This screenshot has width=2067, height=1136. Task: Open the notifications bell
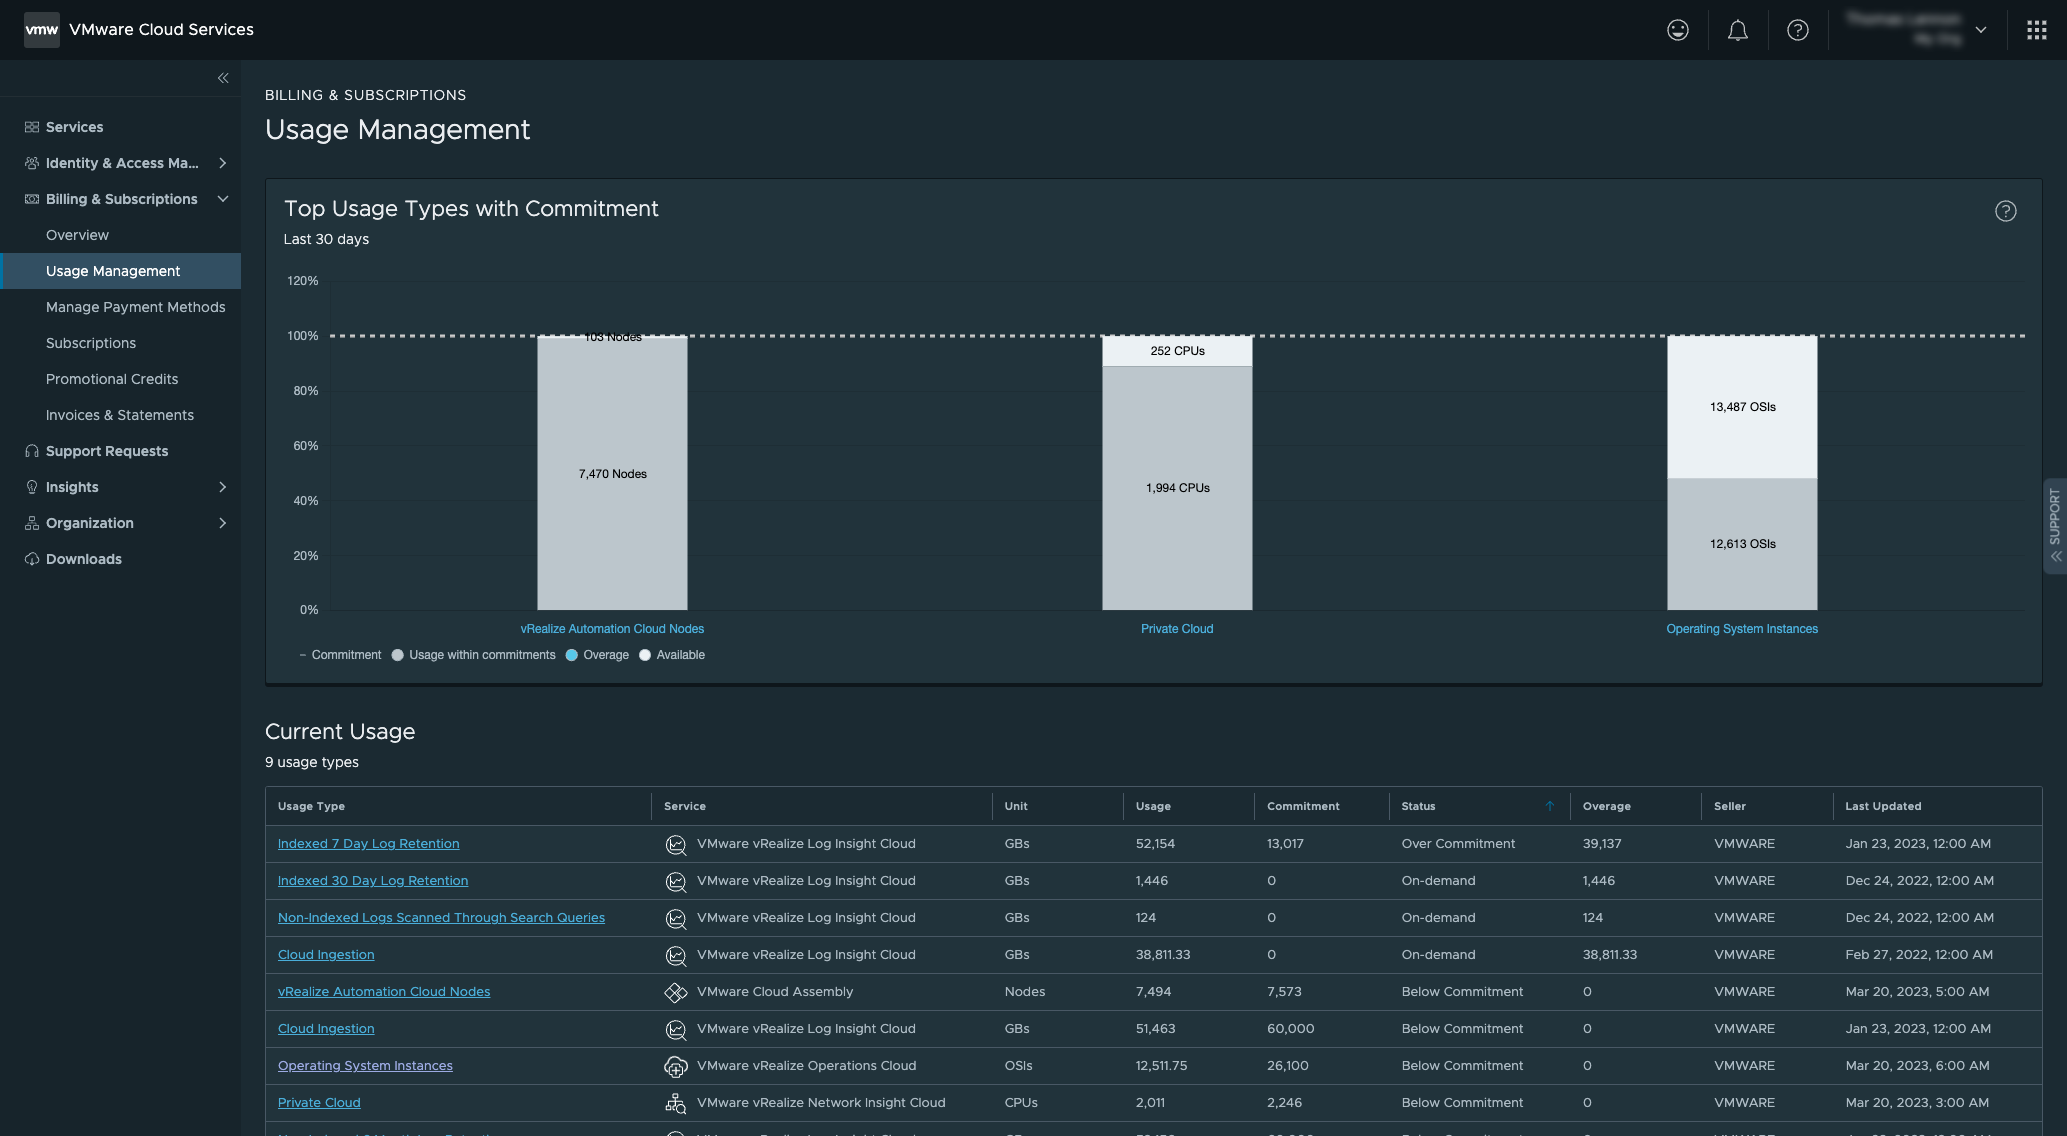coord(1738,30)
